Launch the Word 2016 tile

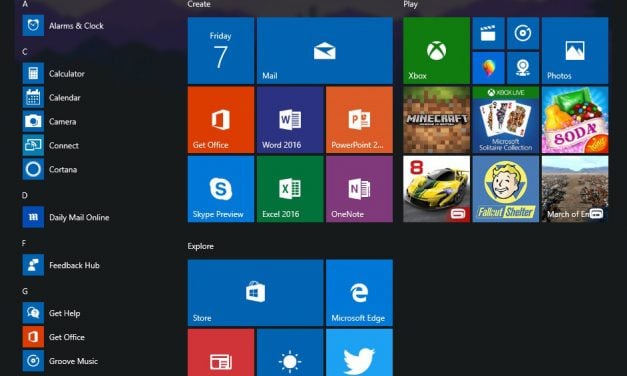click(290, 120)
